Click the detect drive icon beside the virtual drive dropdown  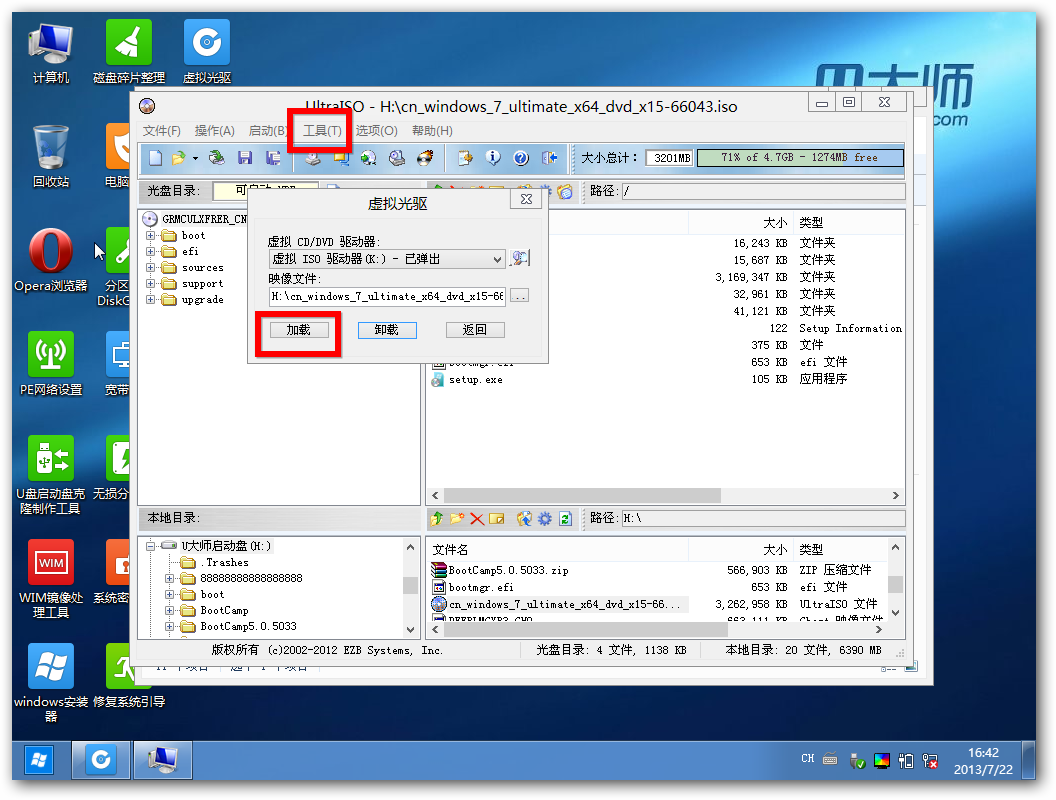pyautogui.click(x=519, y=259)
